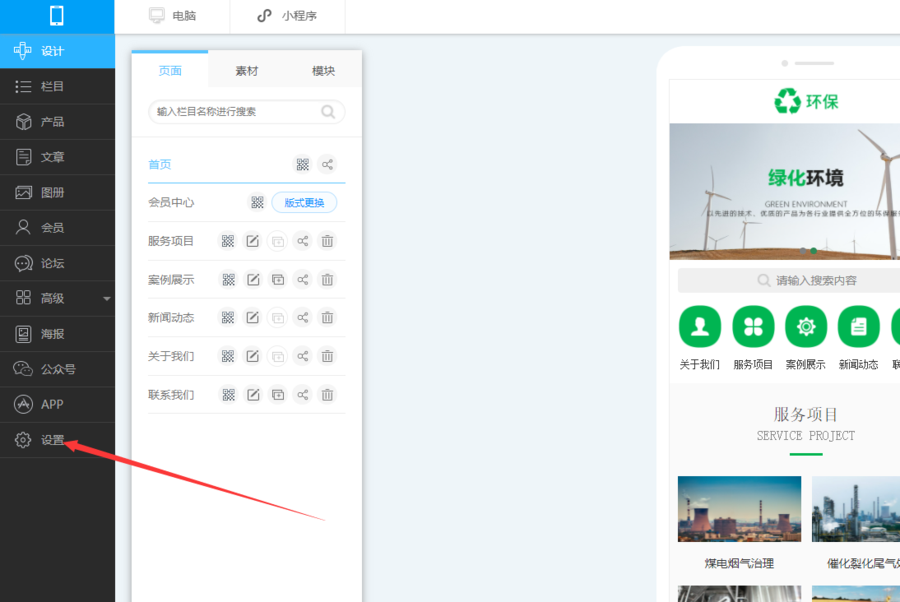
Task: Edit the 联系我们 page
Action: coord(253,395)
